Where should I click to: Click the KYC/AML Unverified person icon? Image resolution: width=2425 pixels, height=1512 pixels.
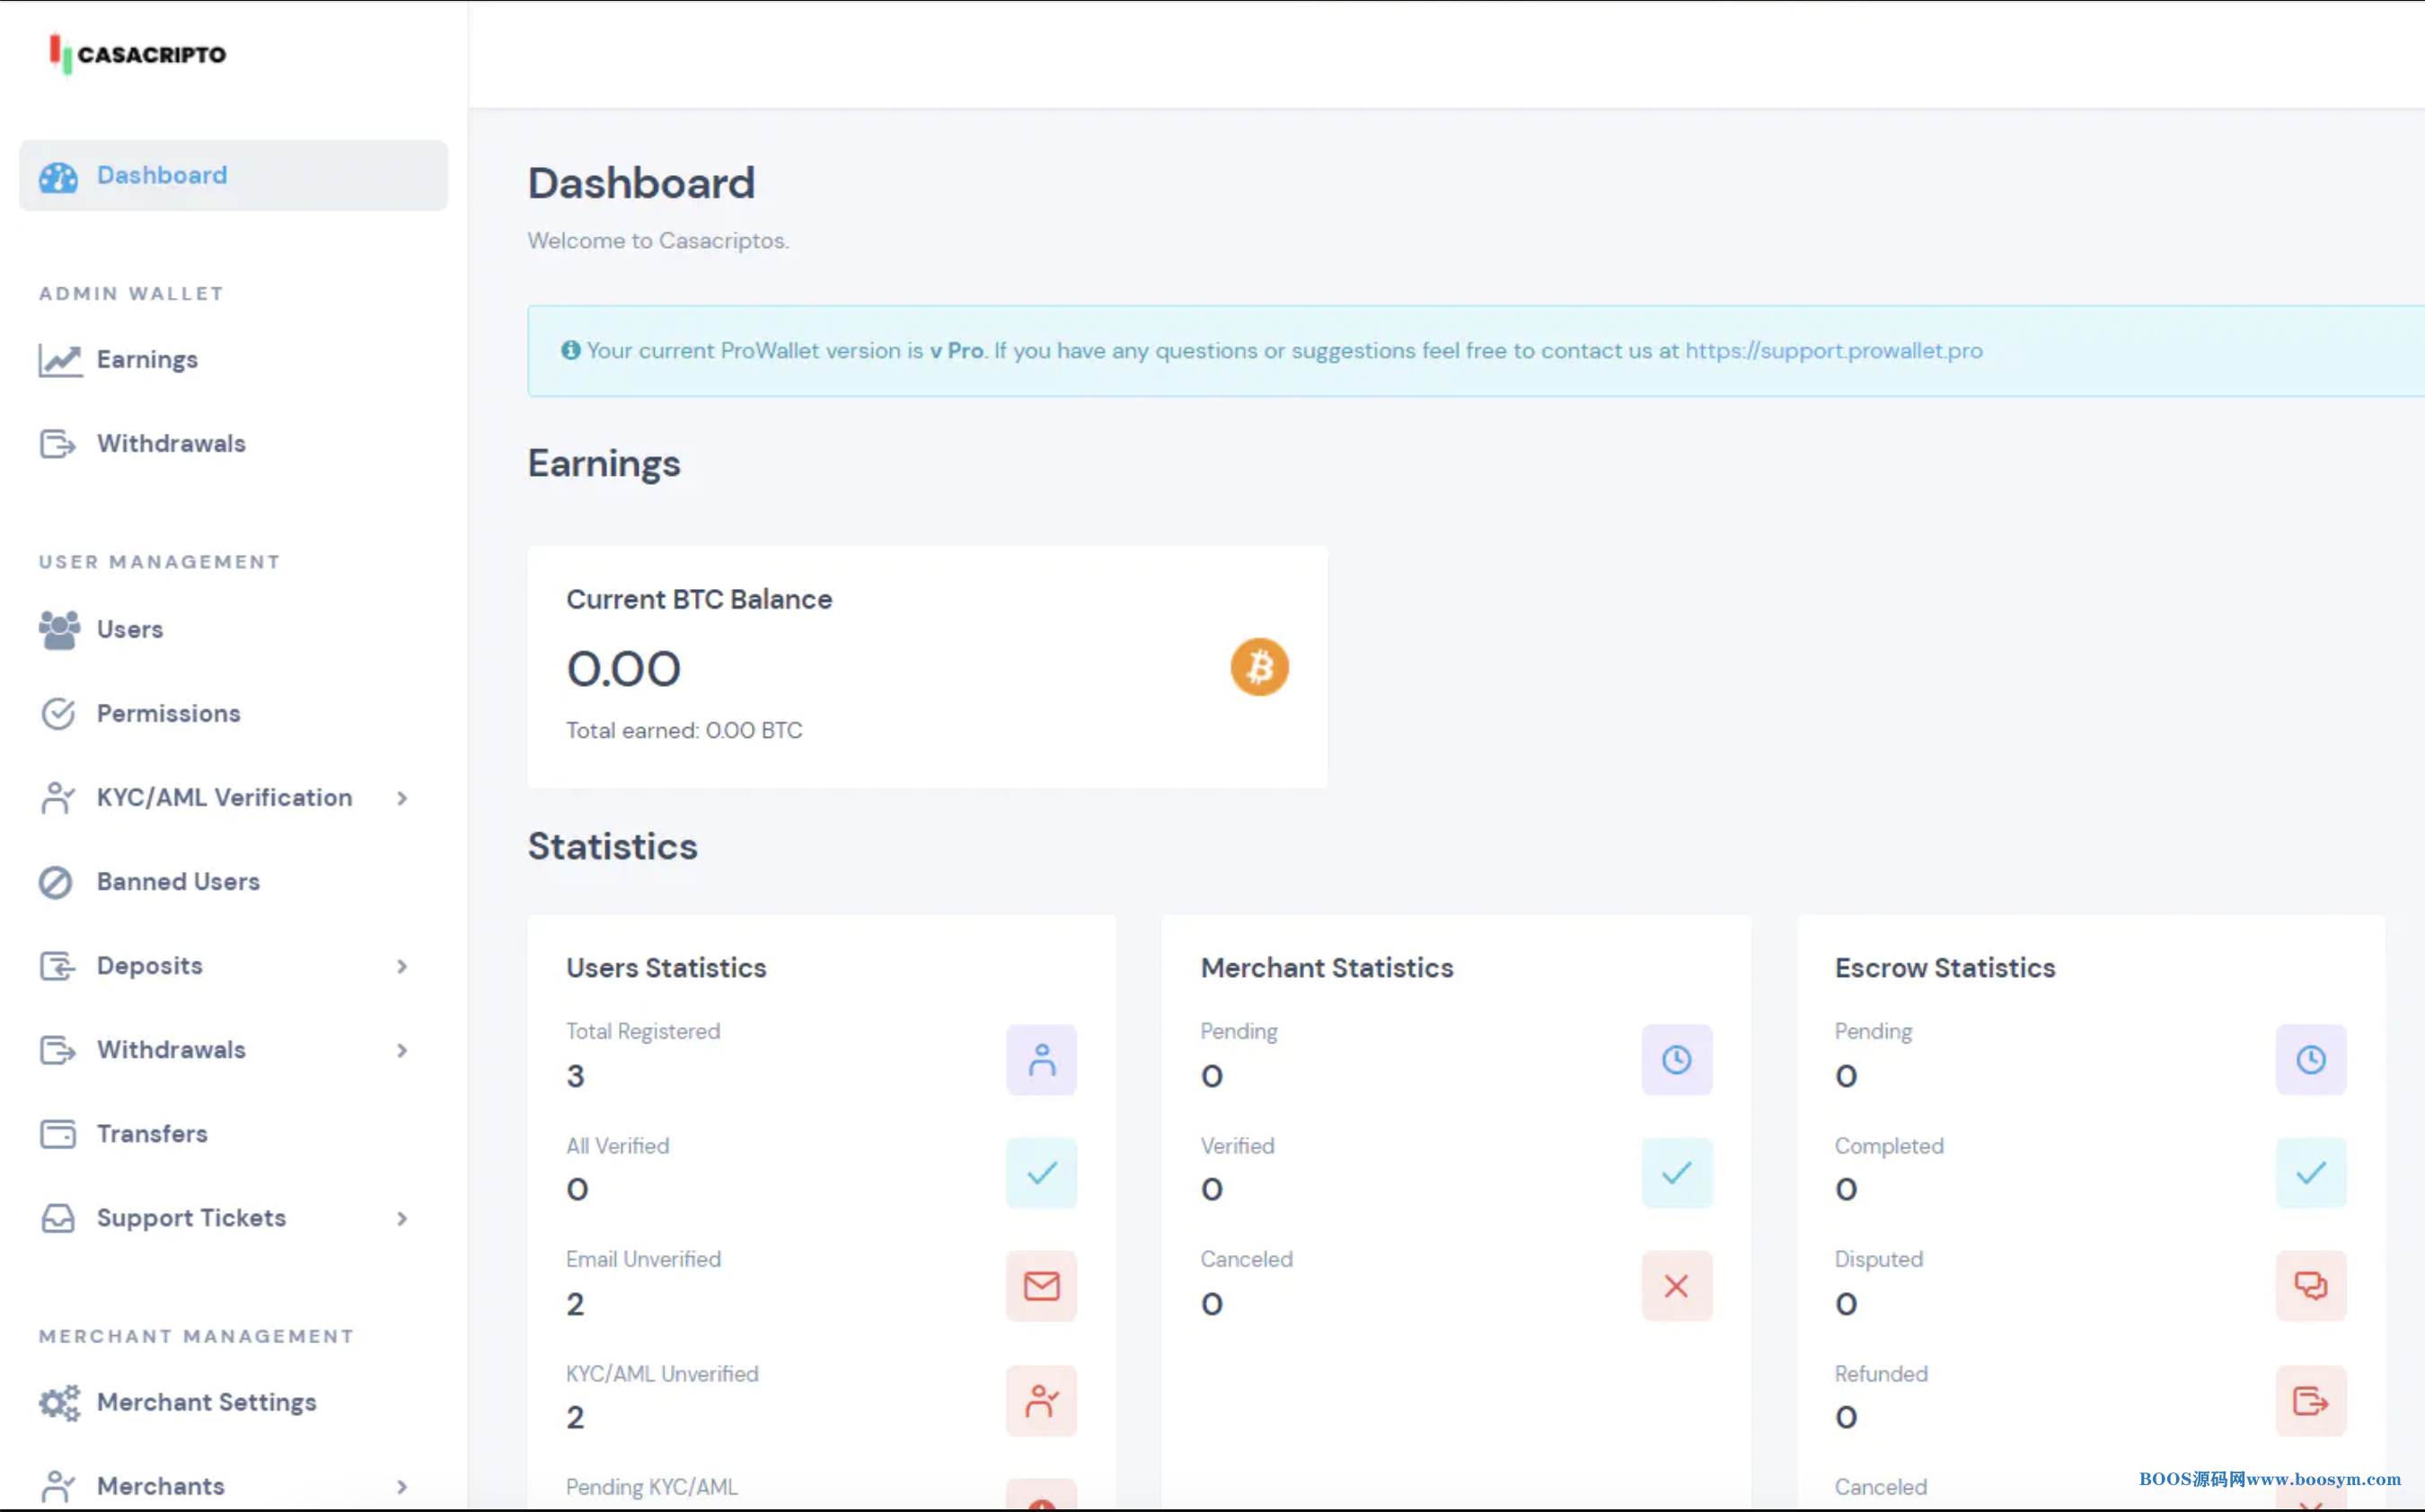tap(1041, 1401)
